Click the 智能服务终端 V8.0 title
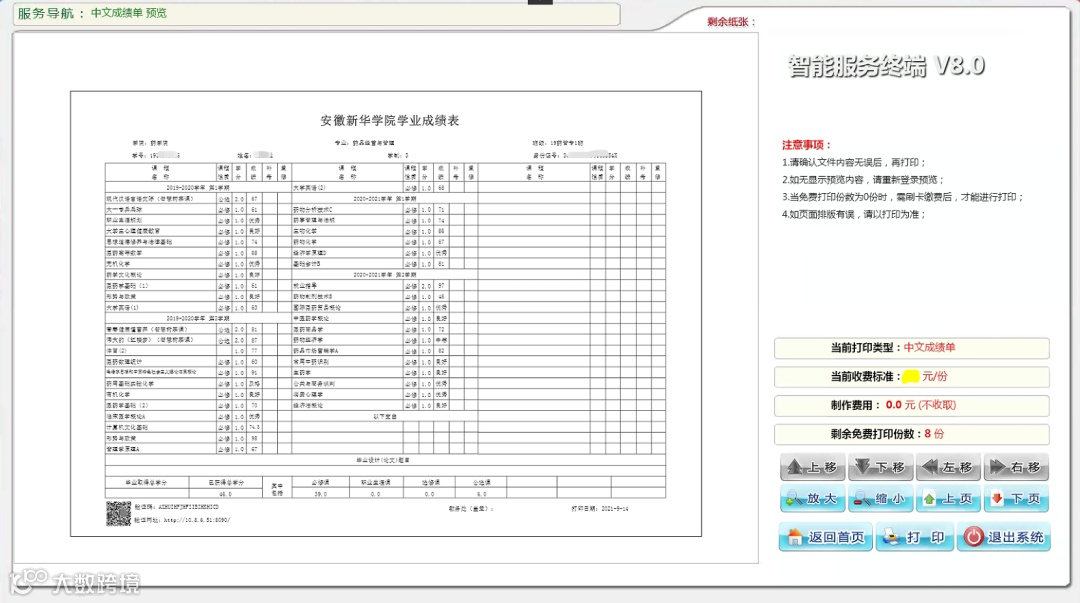 click(x=886, y=65)
